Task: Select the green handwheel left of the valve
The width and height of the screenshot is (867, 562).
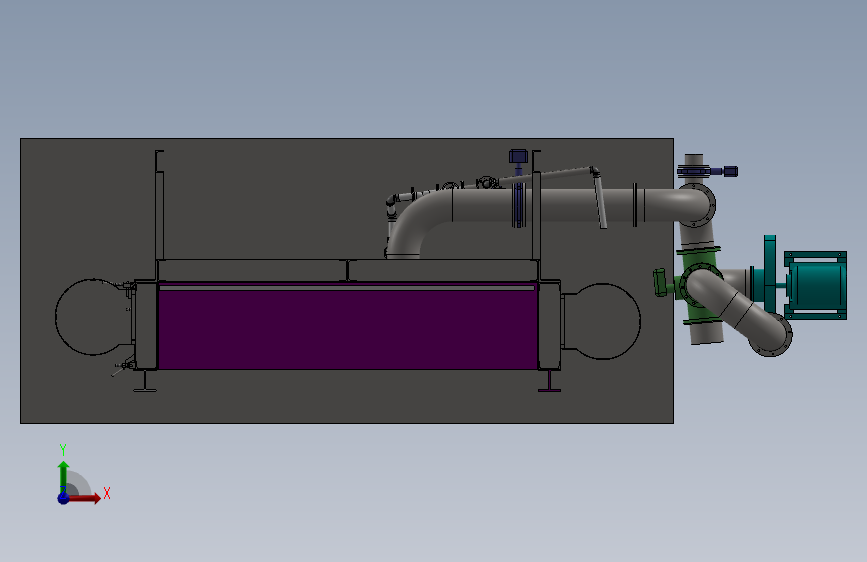Action: 660,282
